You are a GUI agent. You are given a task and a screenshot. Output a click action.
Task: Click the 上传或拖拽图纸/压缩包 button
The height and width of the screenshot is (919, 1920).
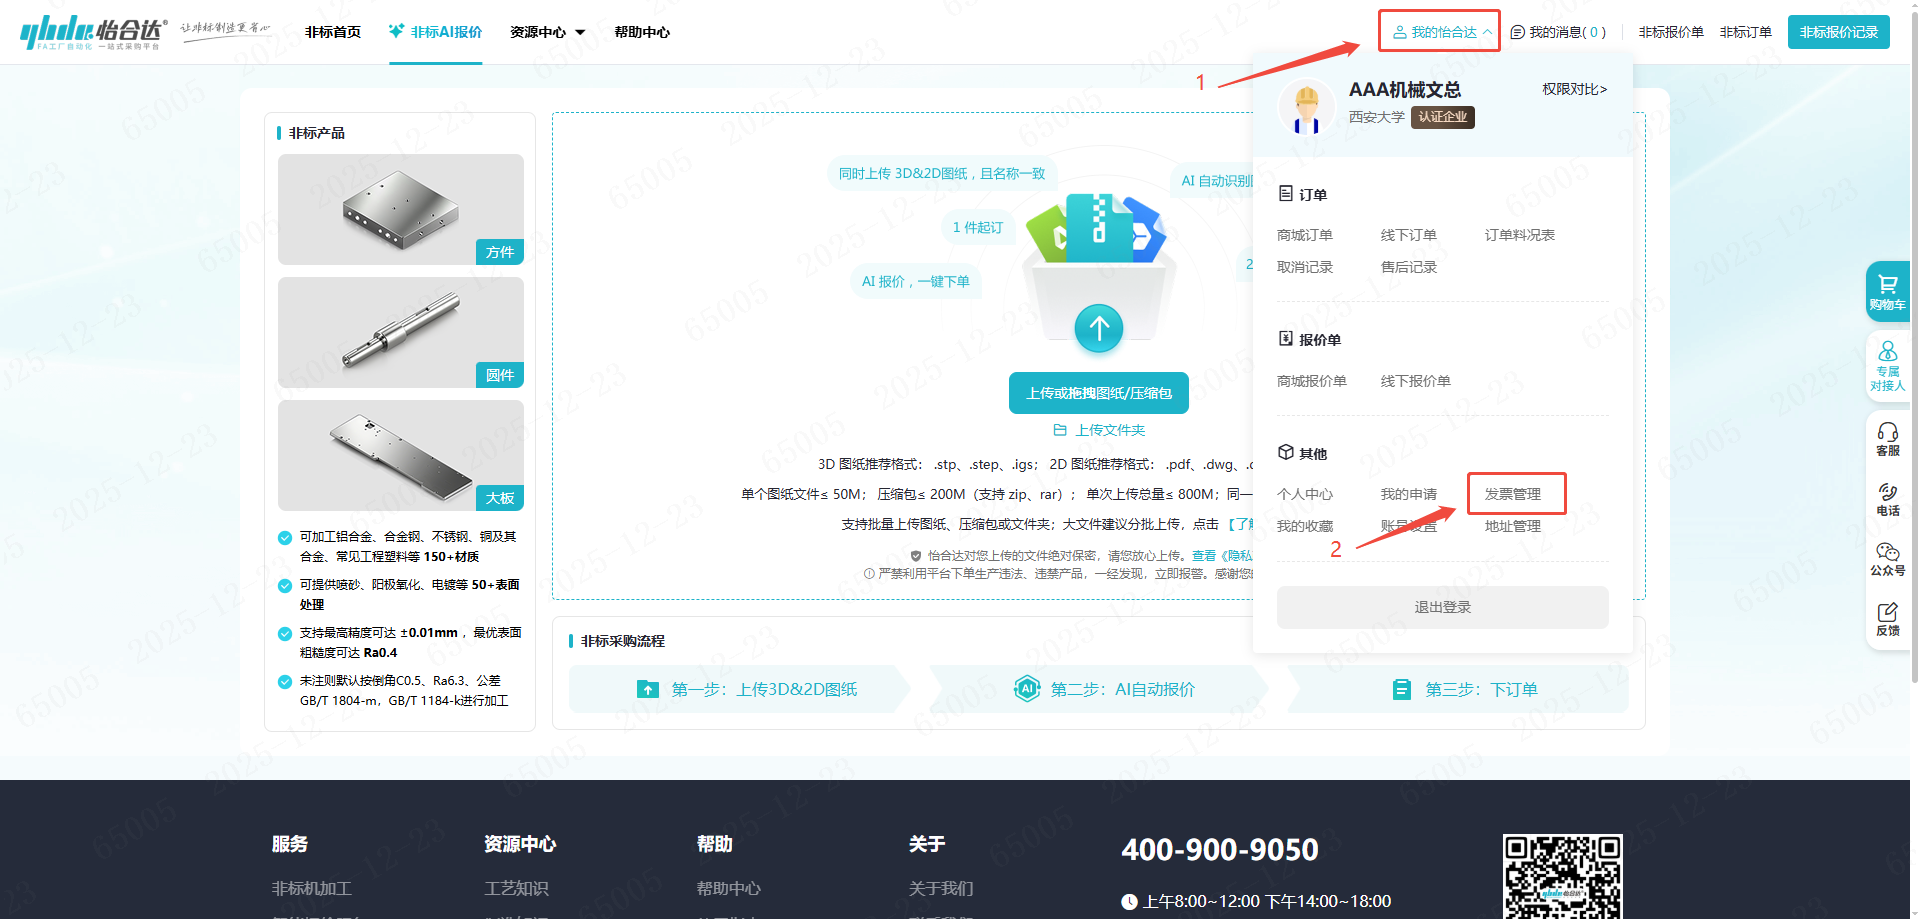pyautogui.click(x=1099, y=393)
